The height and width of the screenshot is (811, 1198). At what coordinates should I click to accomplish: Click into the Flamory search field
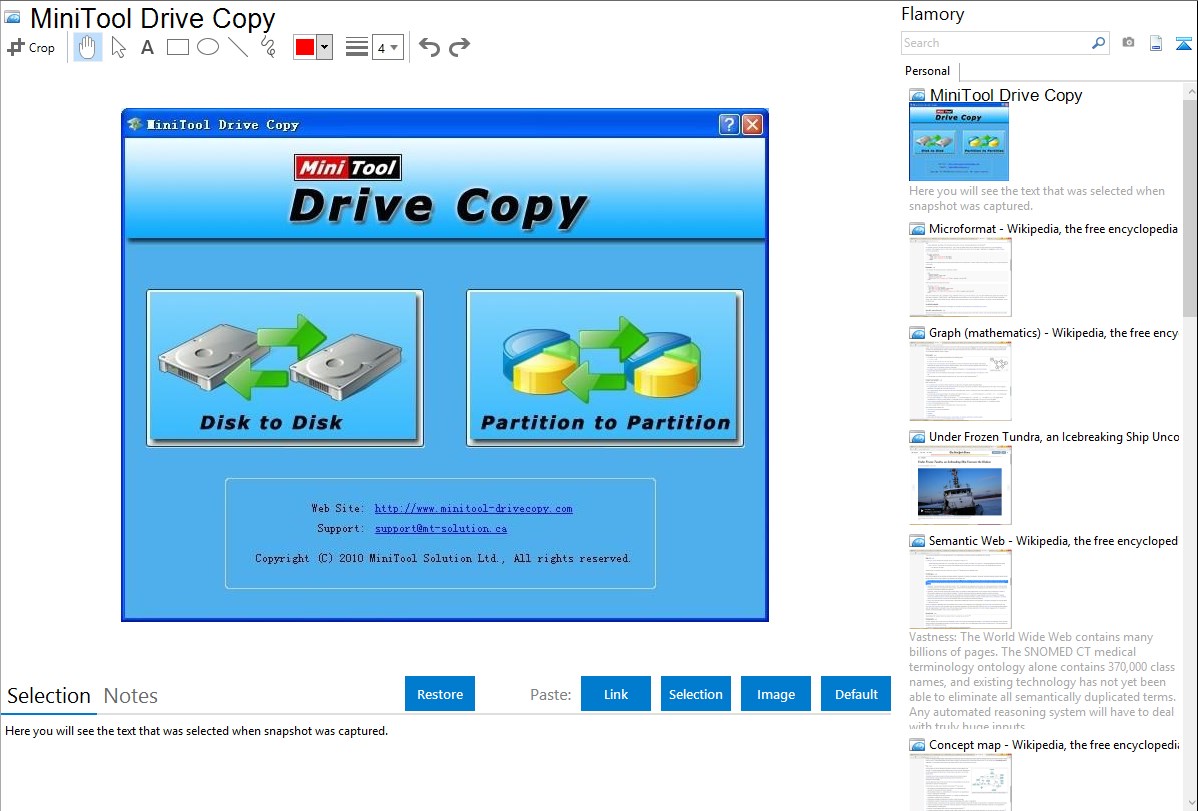[x=995, y=43]
